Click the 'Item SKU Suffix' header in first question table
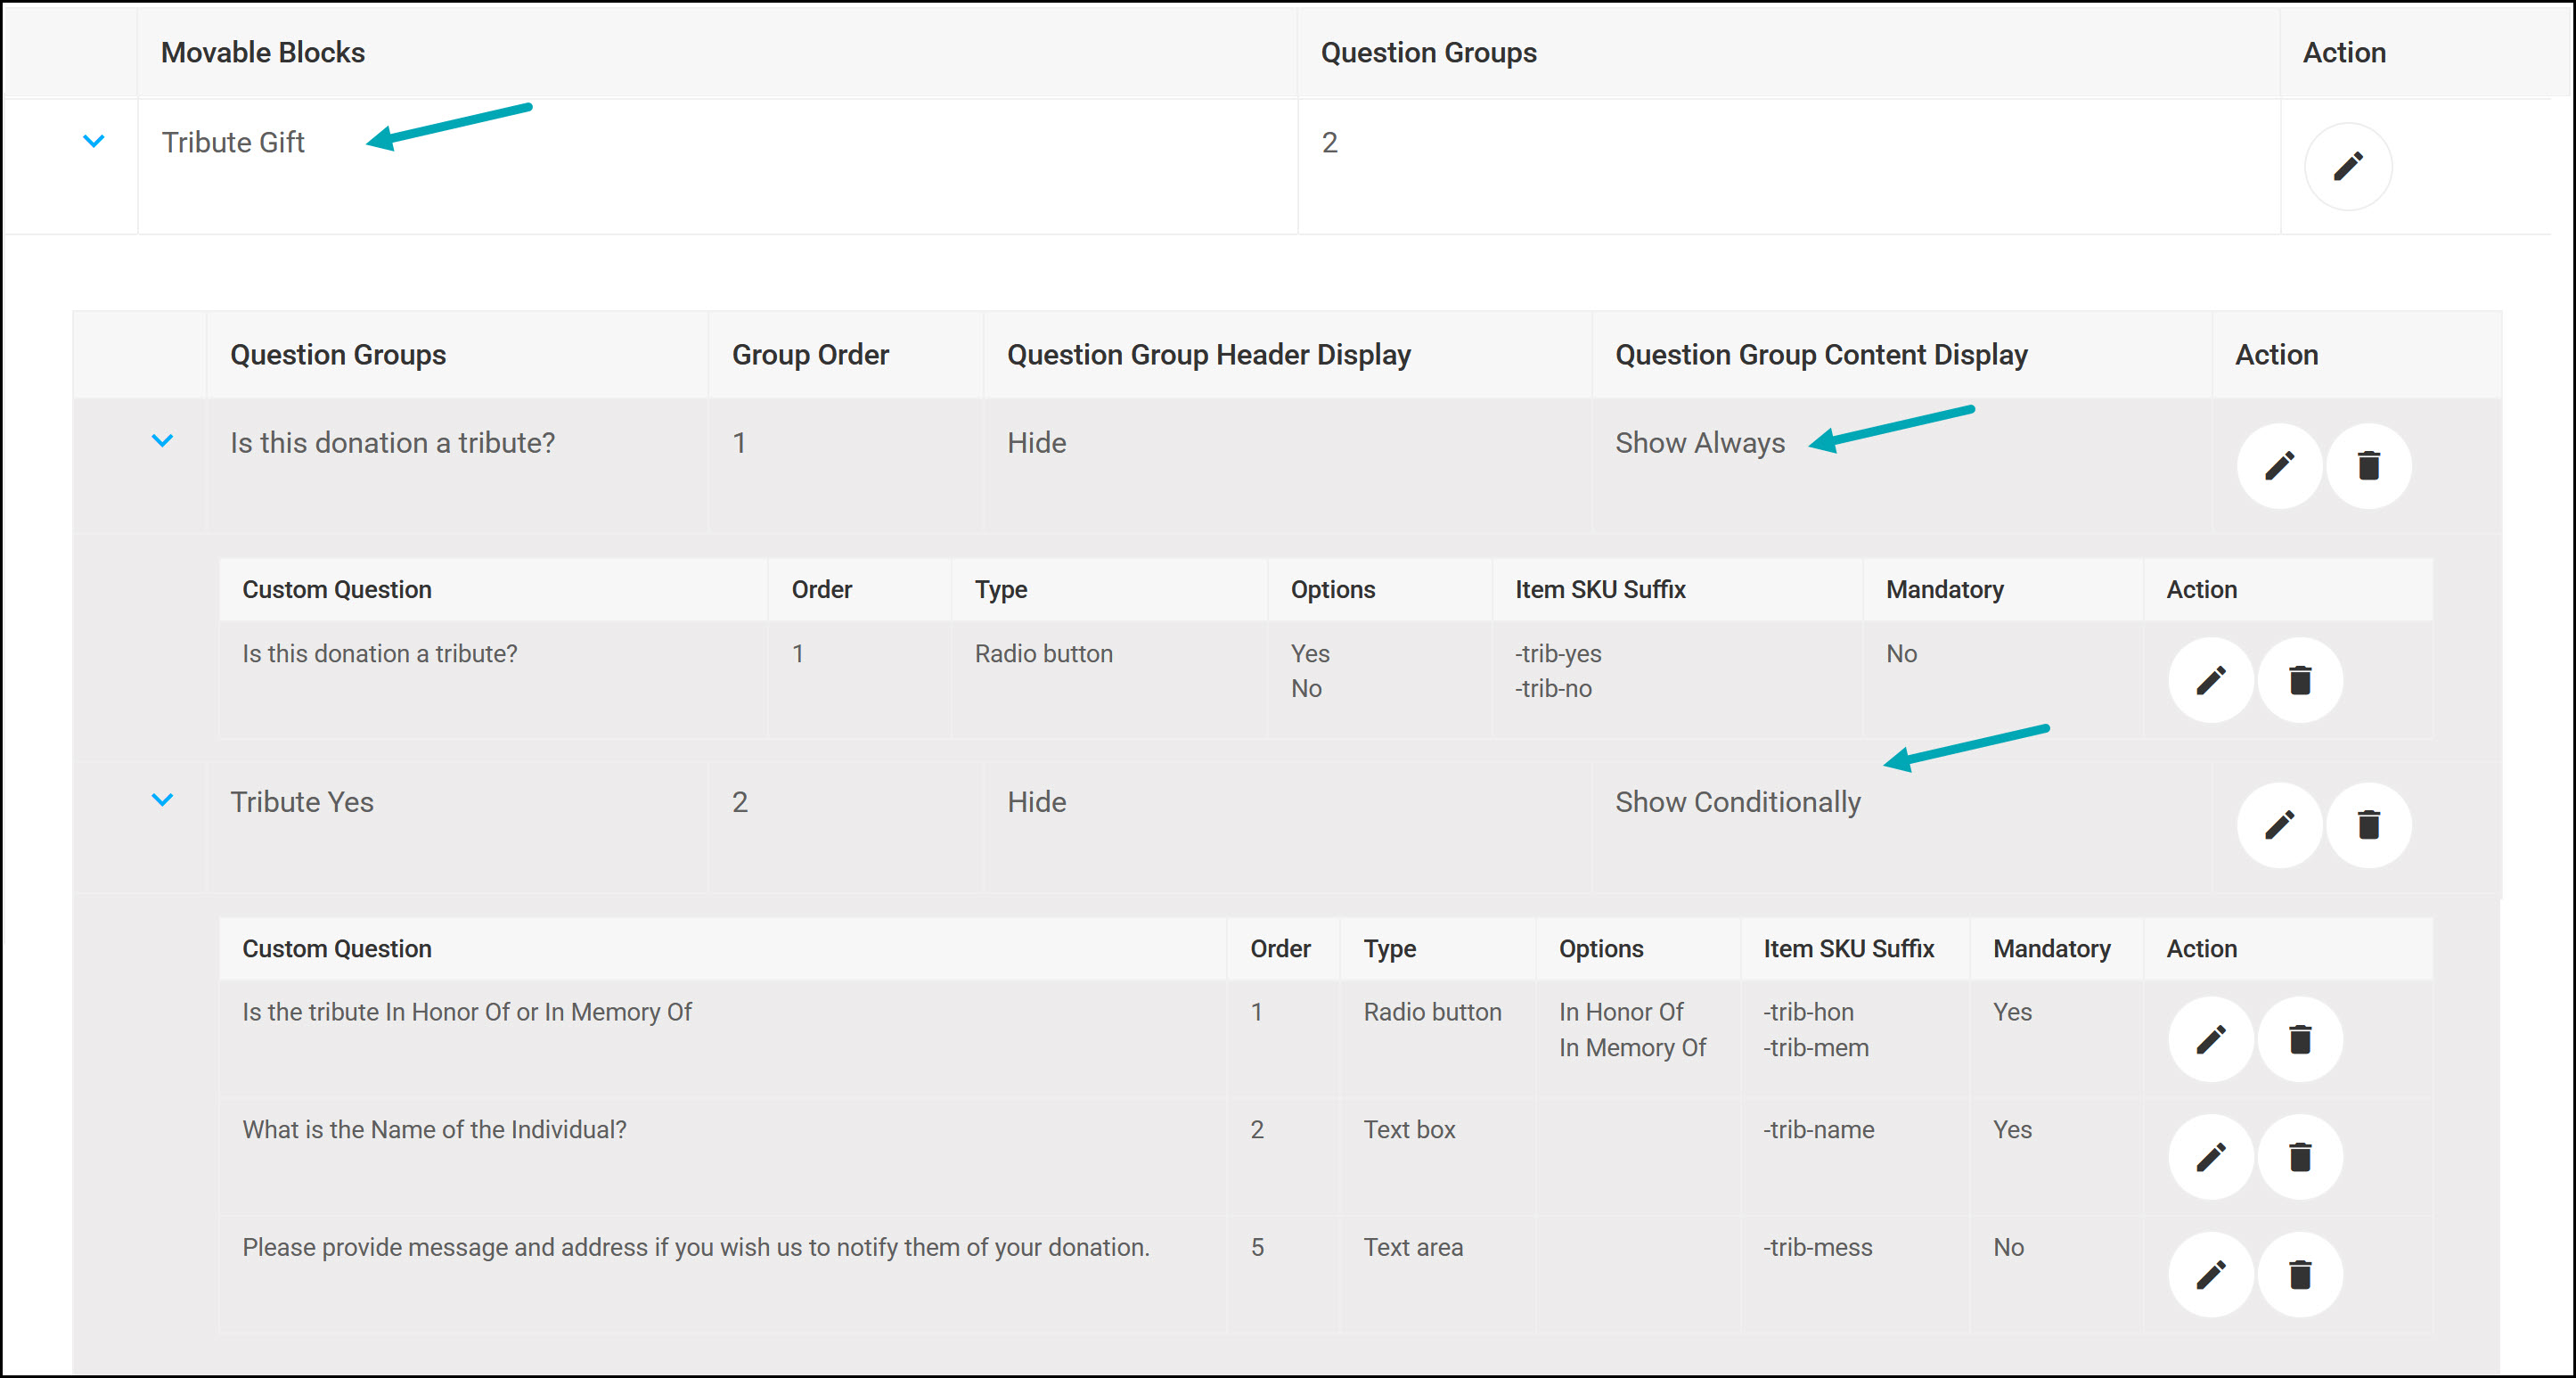 1600,589
